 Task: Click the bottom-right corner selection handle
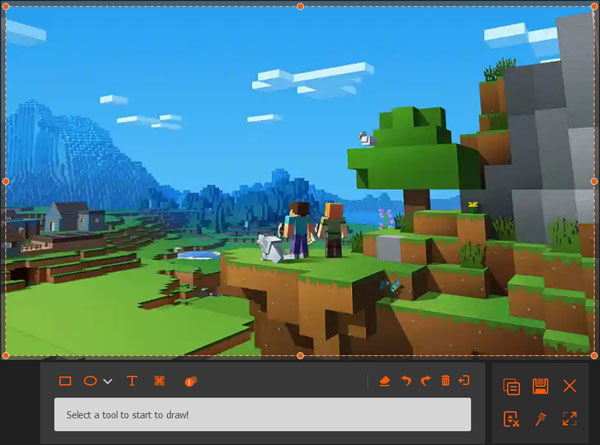pos(594,356)
